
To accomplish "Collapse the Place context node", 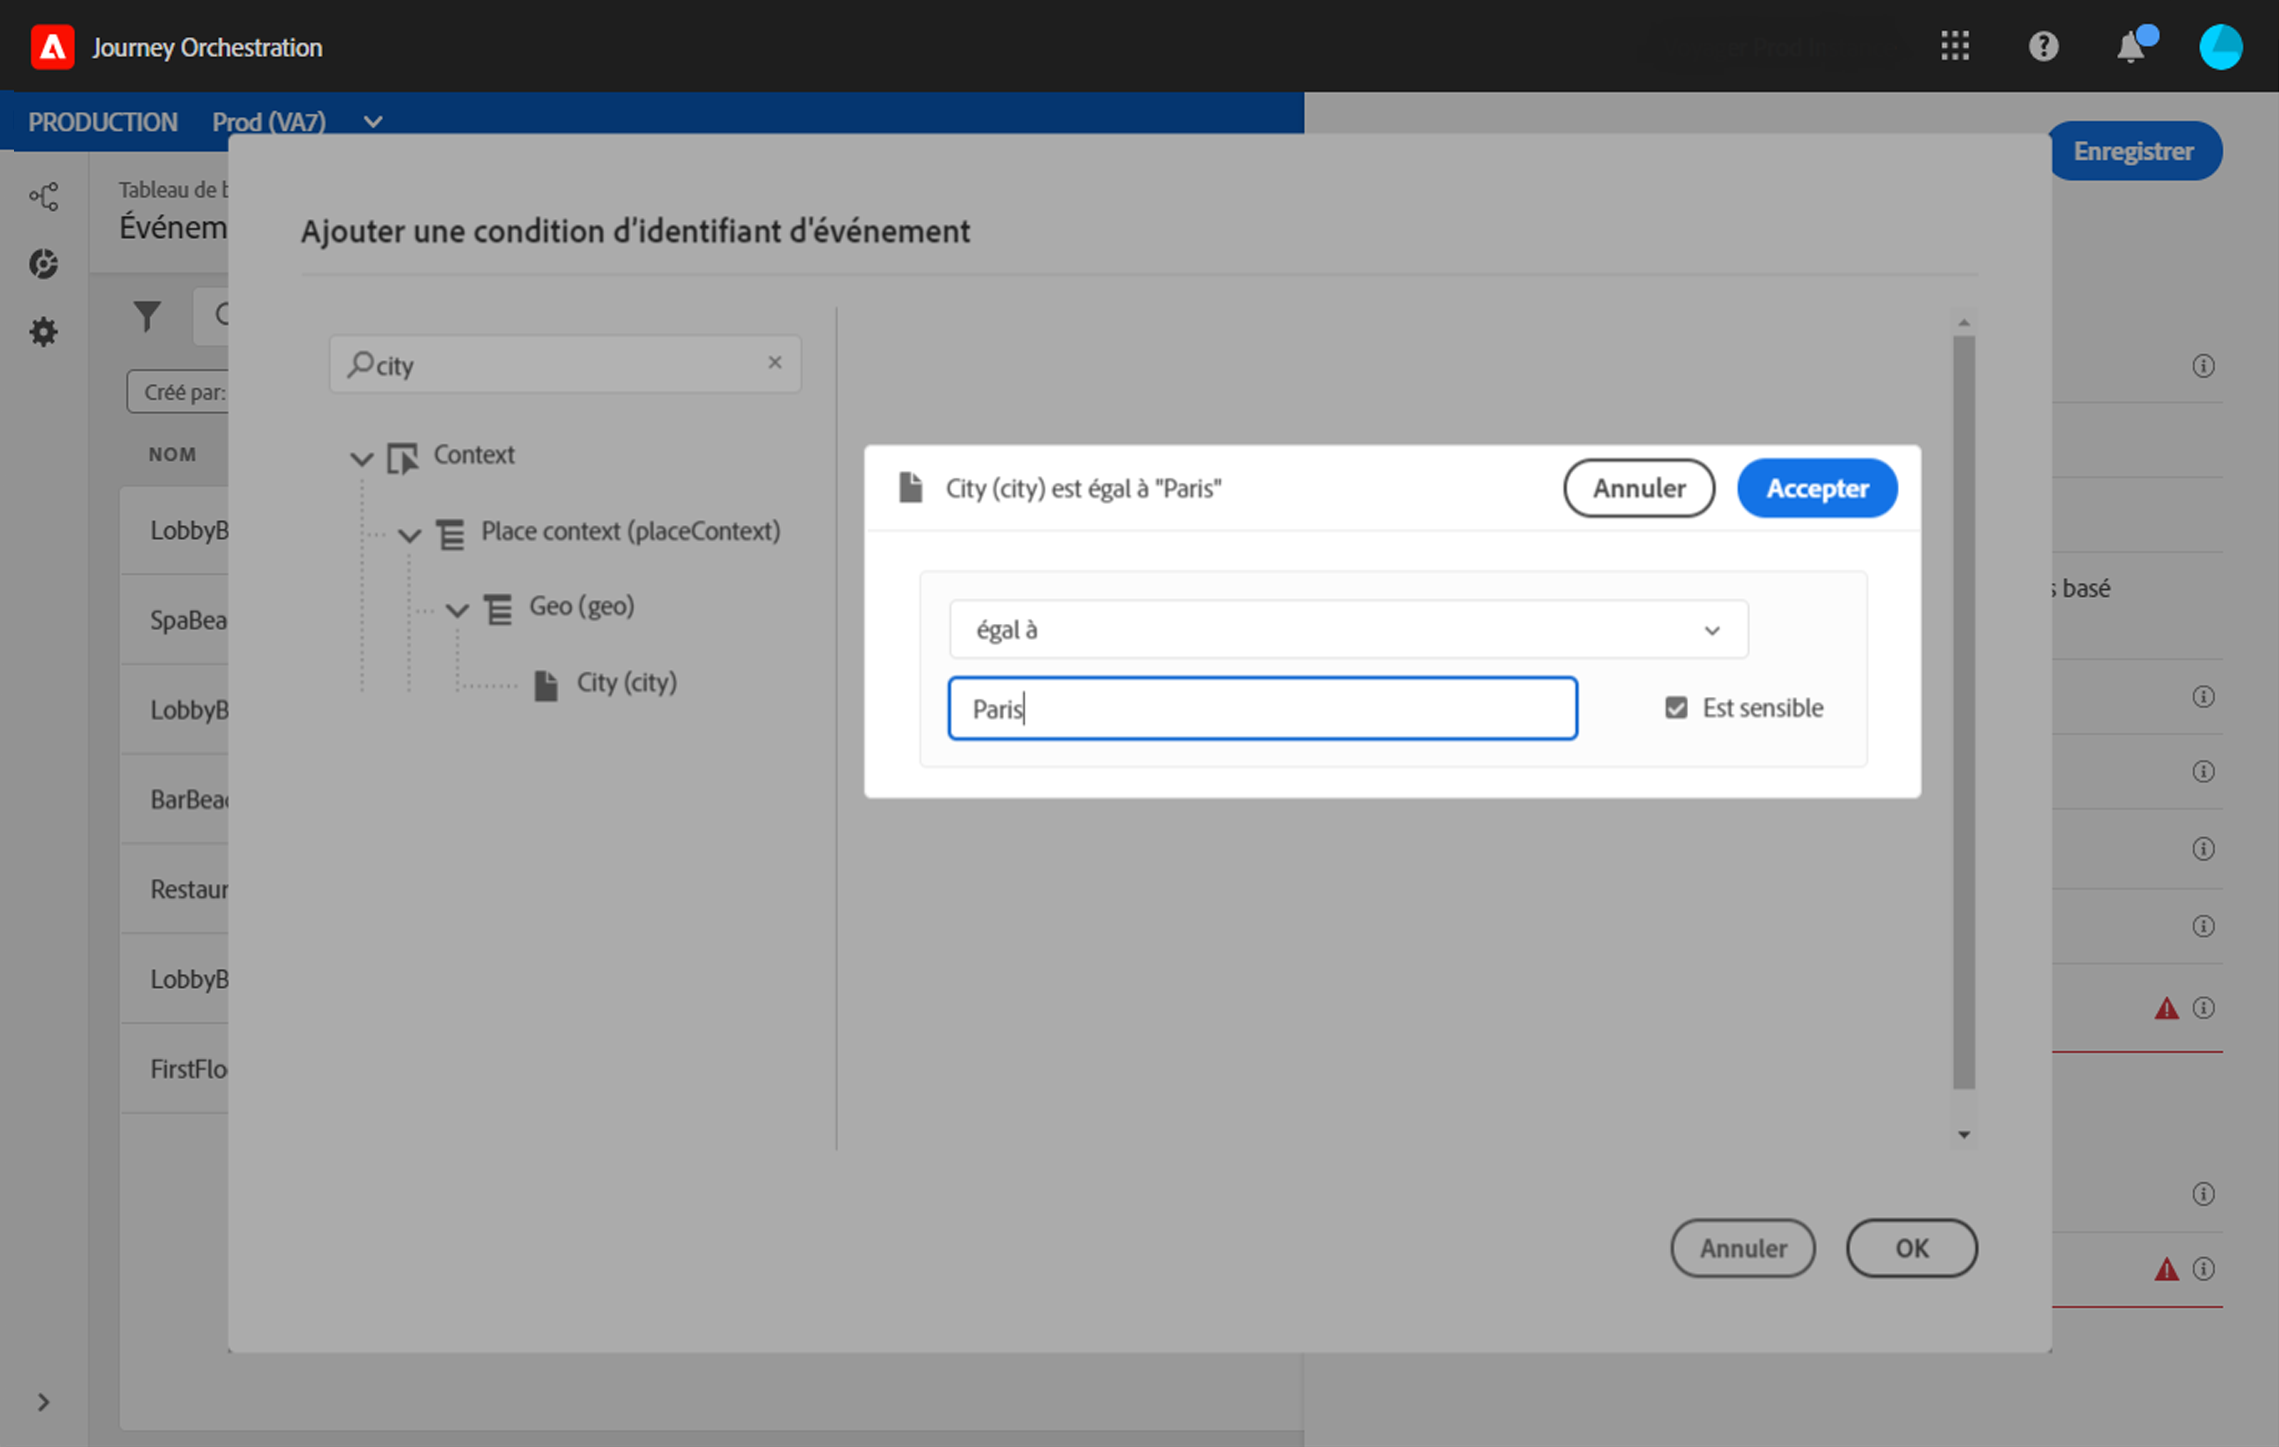I will [x=409, y=535].
